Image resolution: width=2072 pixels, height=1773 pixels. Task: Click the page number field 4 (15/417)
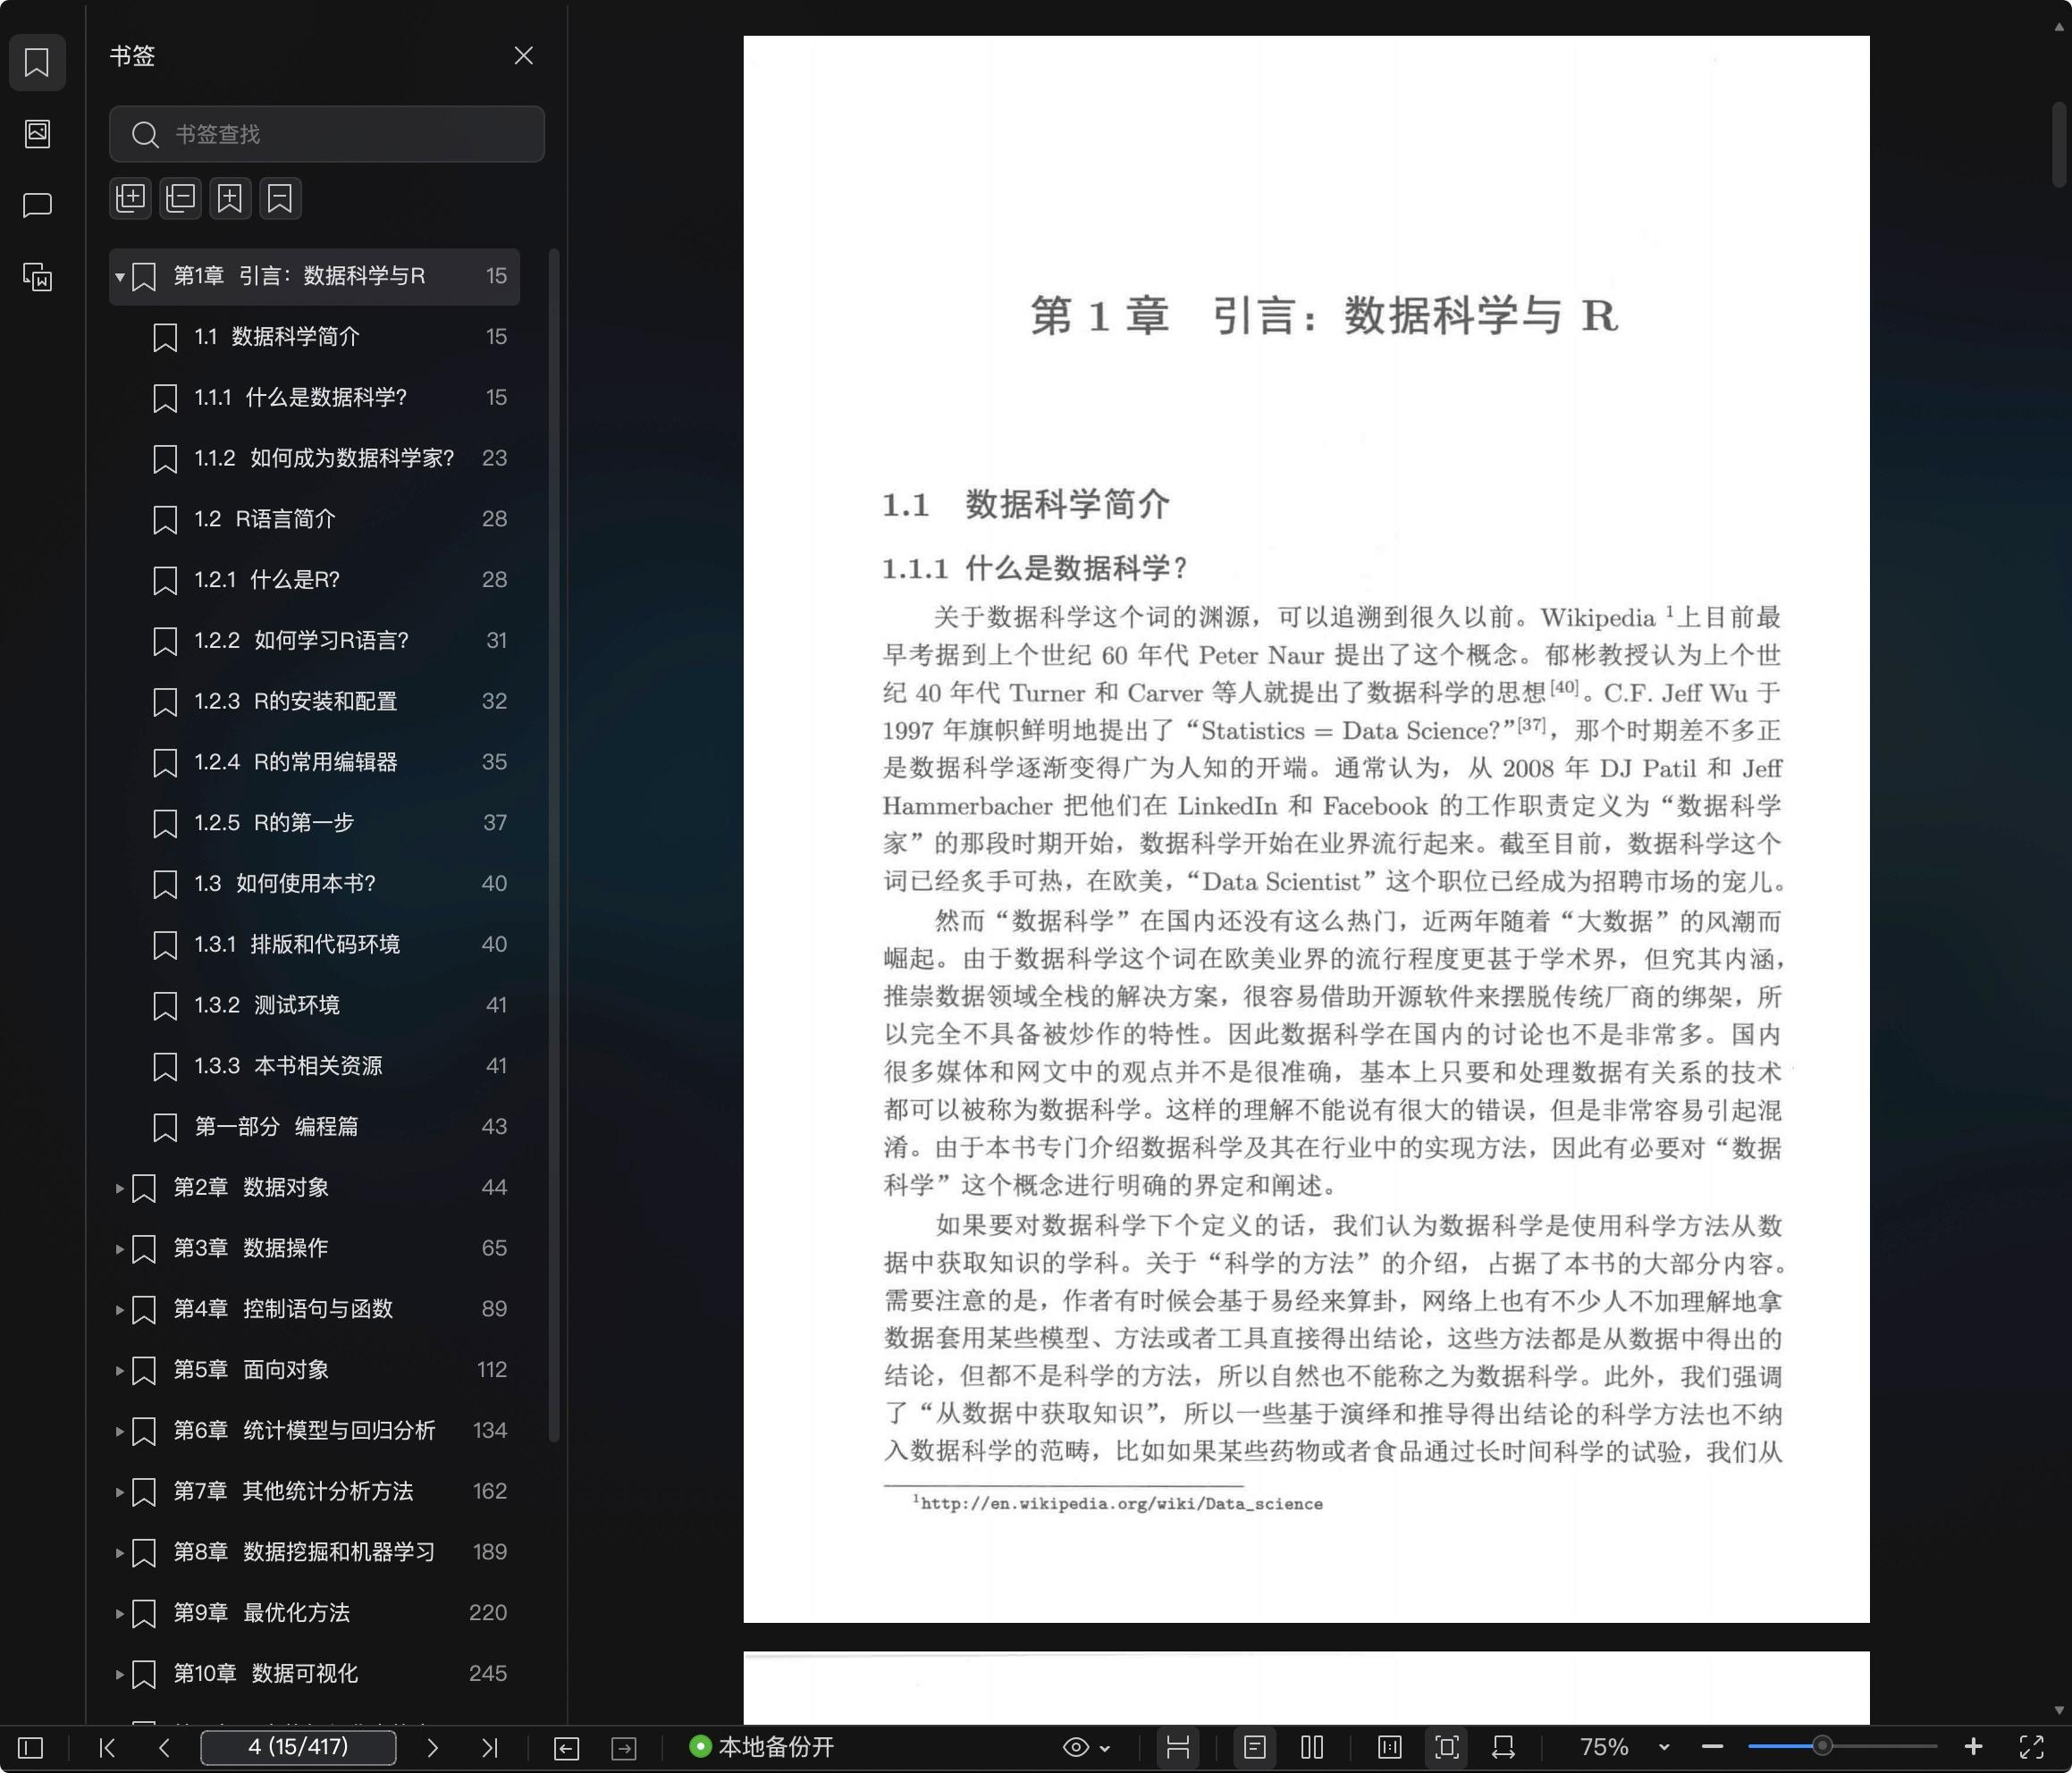[x=298, y=1747]
